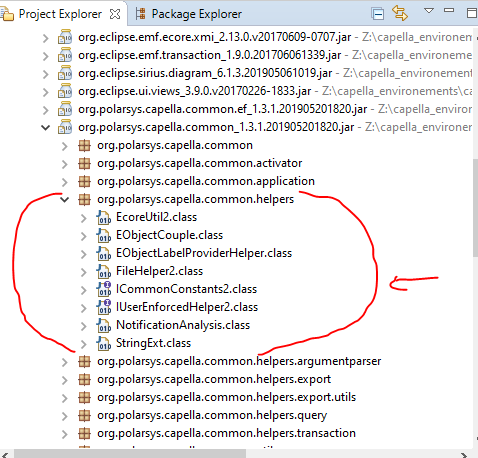This screenshot has width=478, height=458.
Task: Click jar icon of org.polarsys.capella.common.ef
Action: tap(65, 109)
